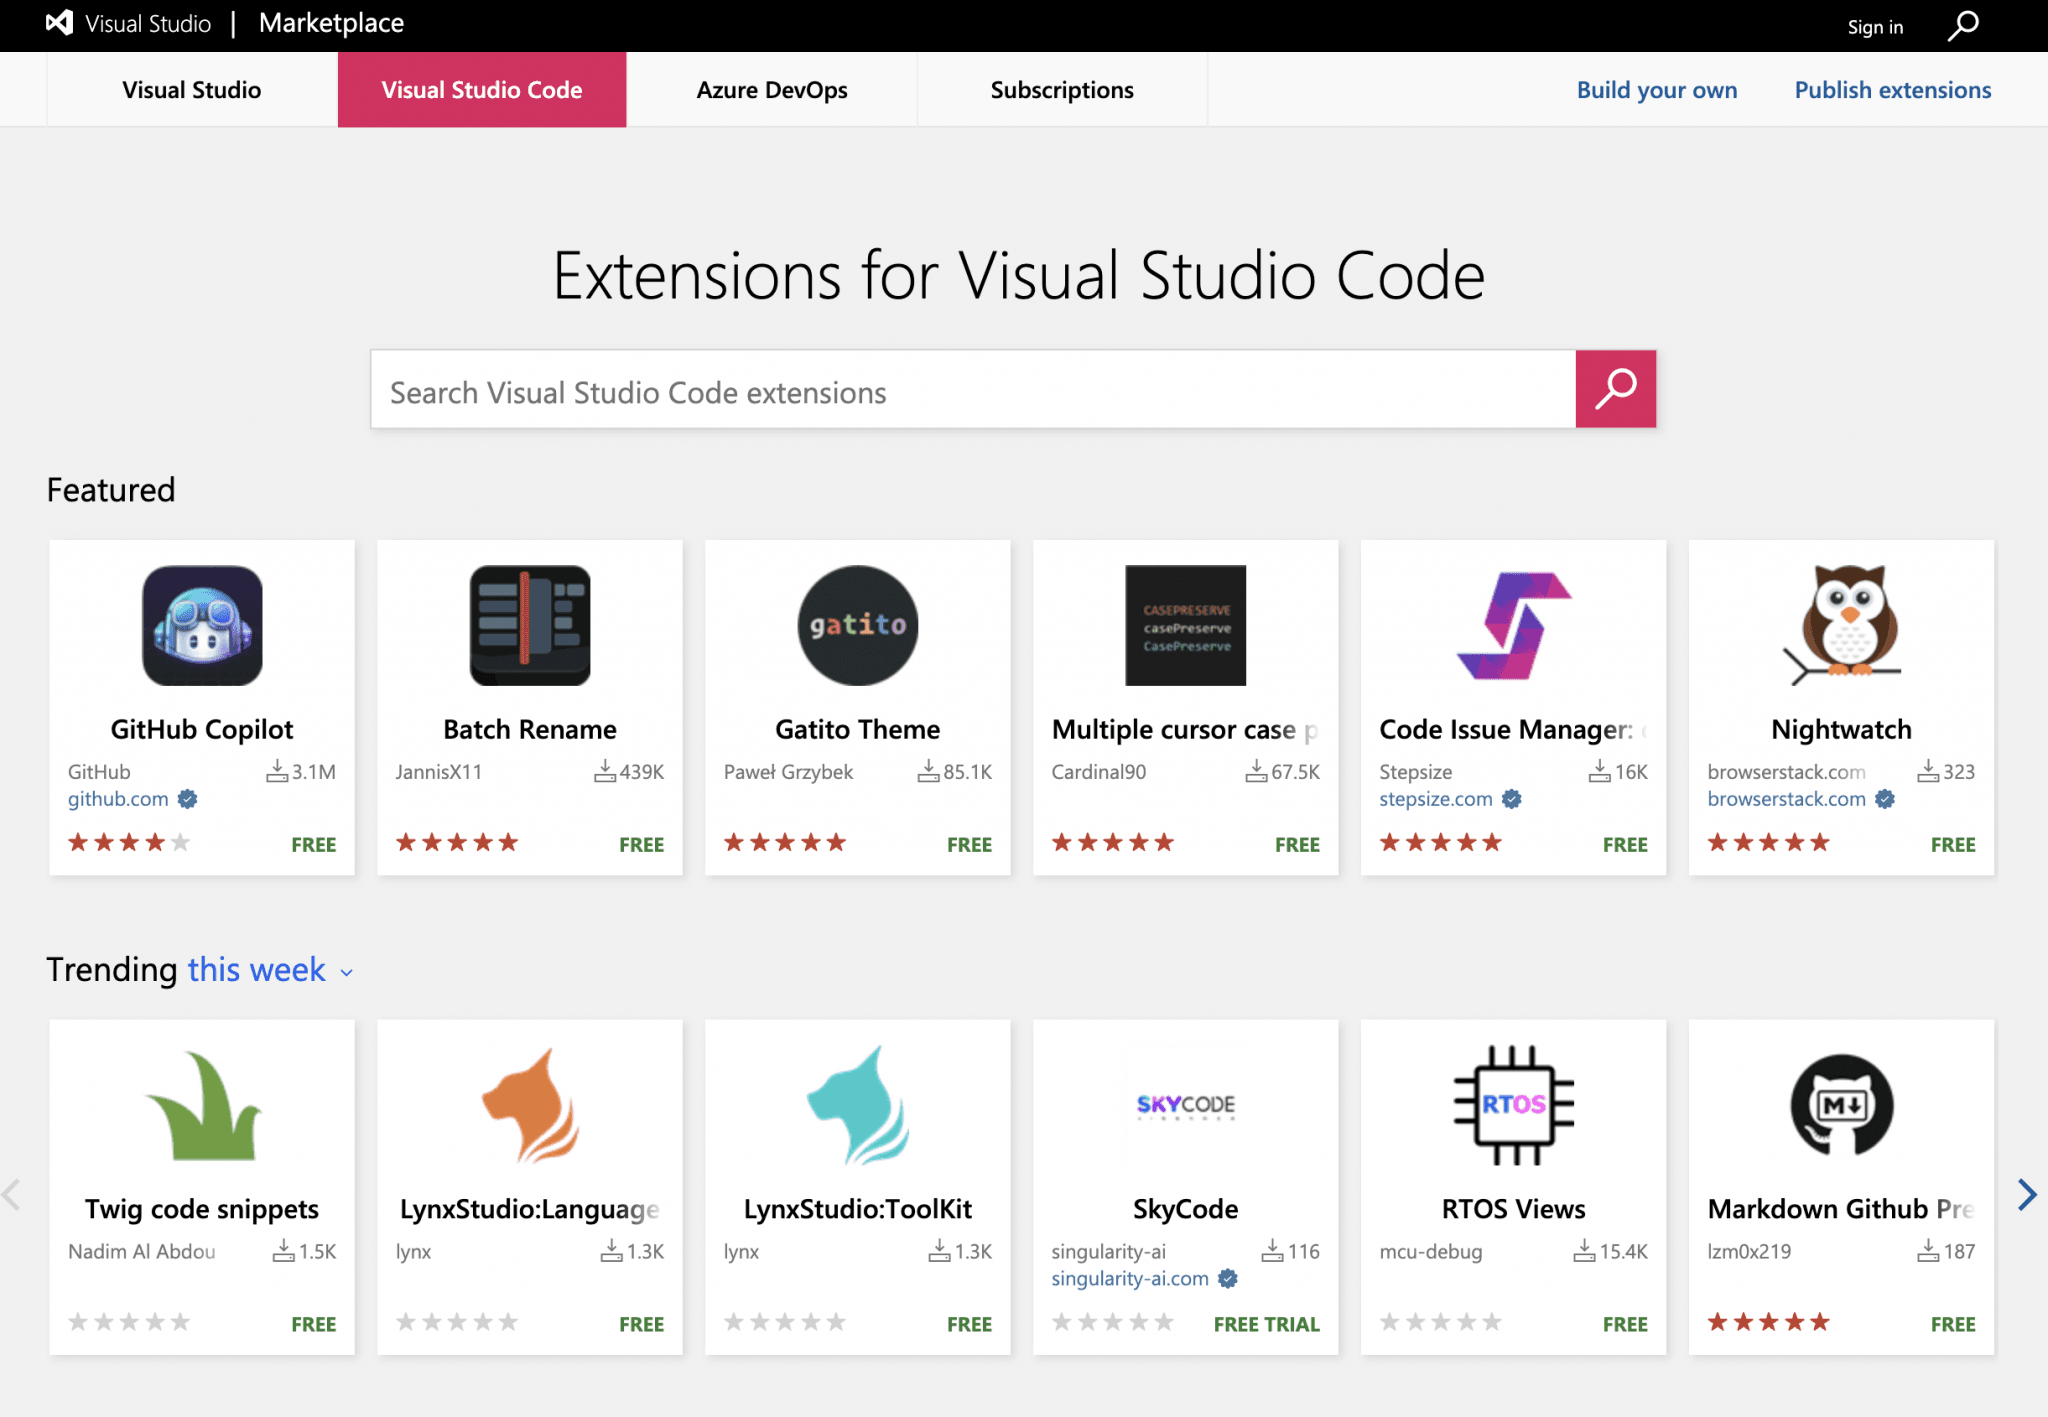2048x1417 pixels.
Task: Click the search magnifier in the top bar
Action: coord(1962,25)
